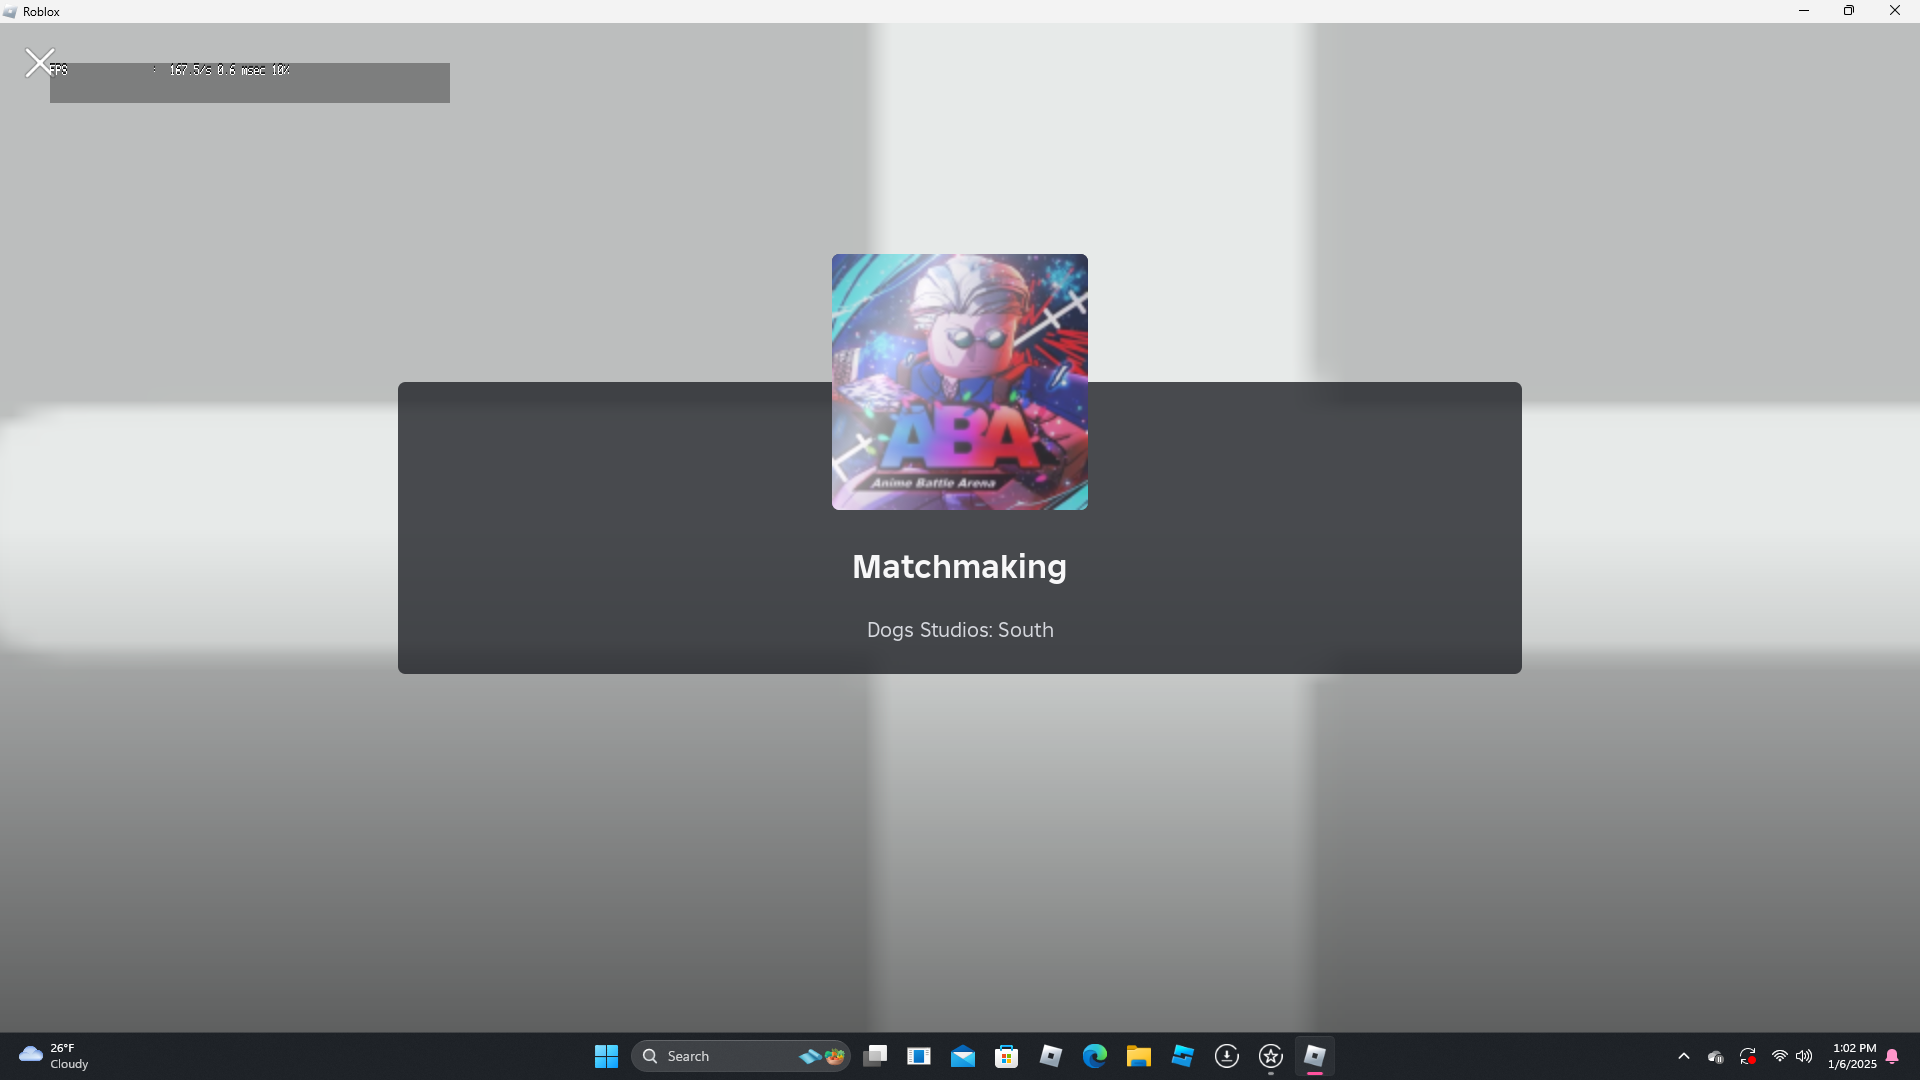Open notifications with the pink bell
The image size is (1920, 1080).
point(1892,1056)
